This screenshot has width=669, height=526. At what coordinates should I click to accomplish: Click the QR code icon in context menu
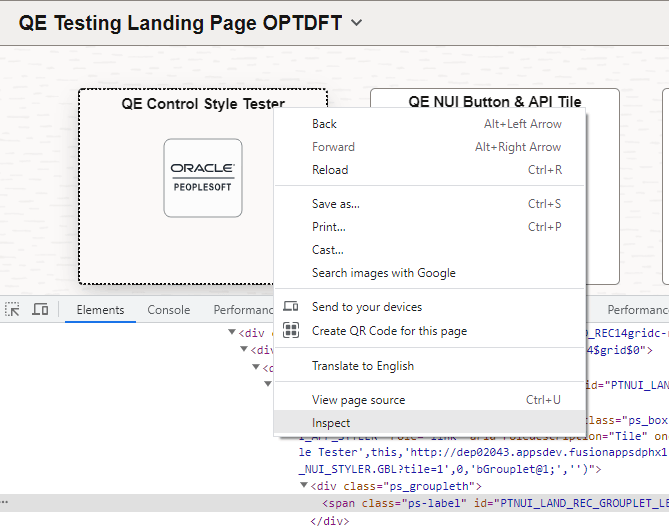click(x=291, y=330)
